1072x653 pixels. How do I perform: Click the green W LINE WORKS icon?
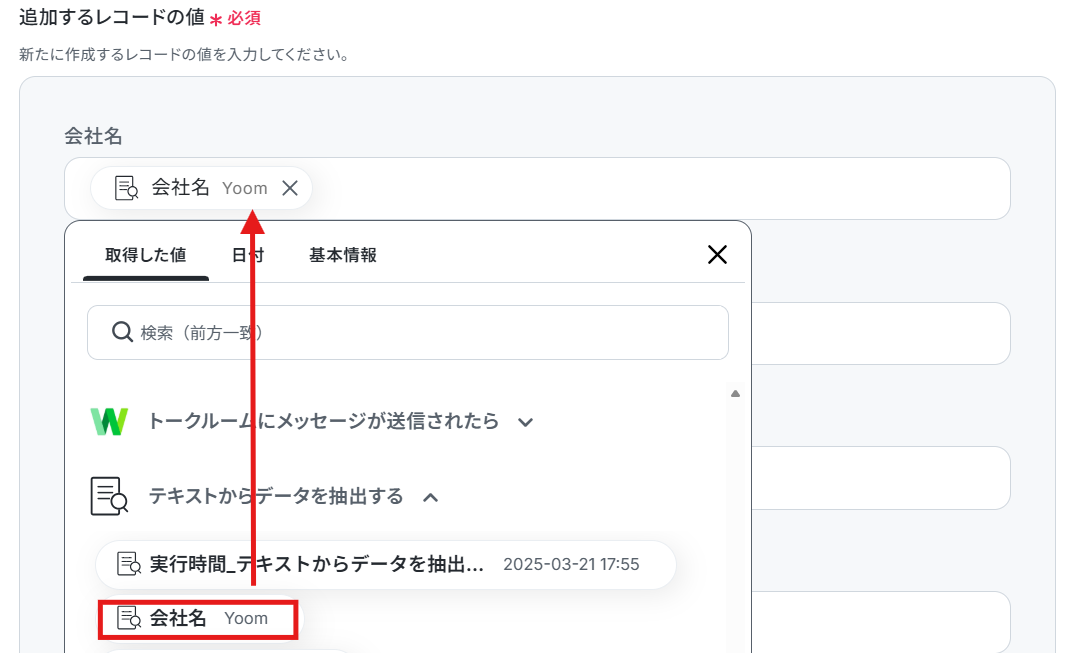109,421
